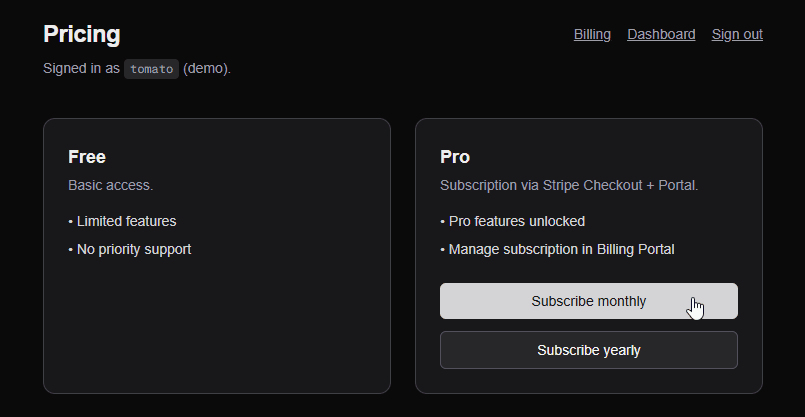Open the Billing link in header
This screenshot has height=417, width=805.
(x=592, y=34)
